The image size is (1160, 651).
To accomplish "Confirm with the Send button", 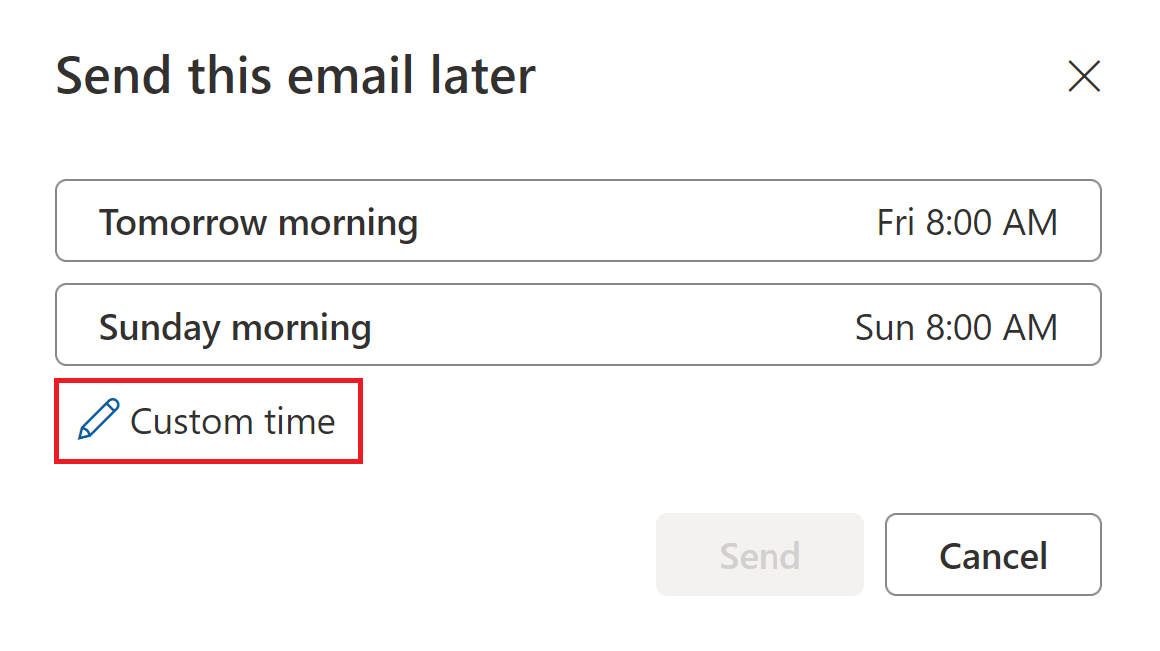I will tap(760, 555).
